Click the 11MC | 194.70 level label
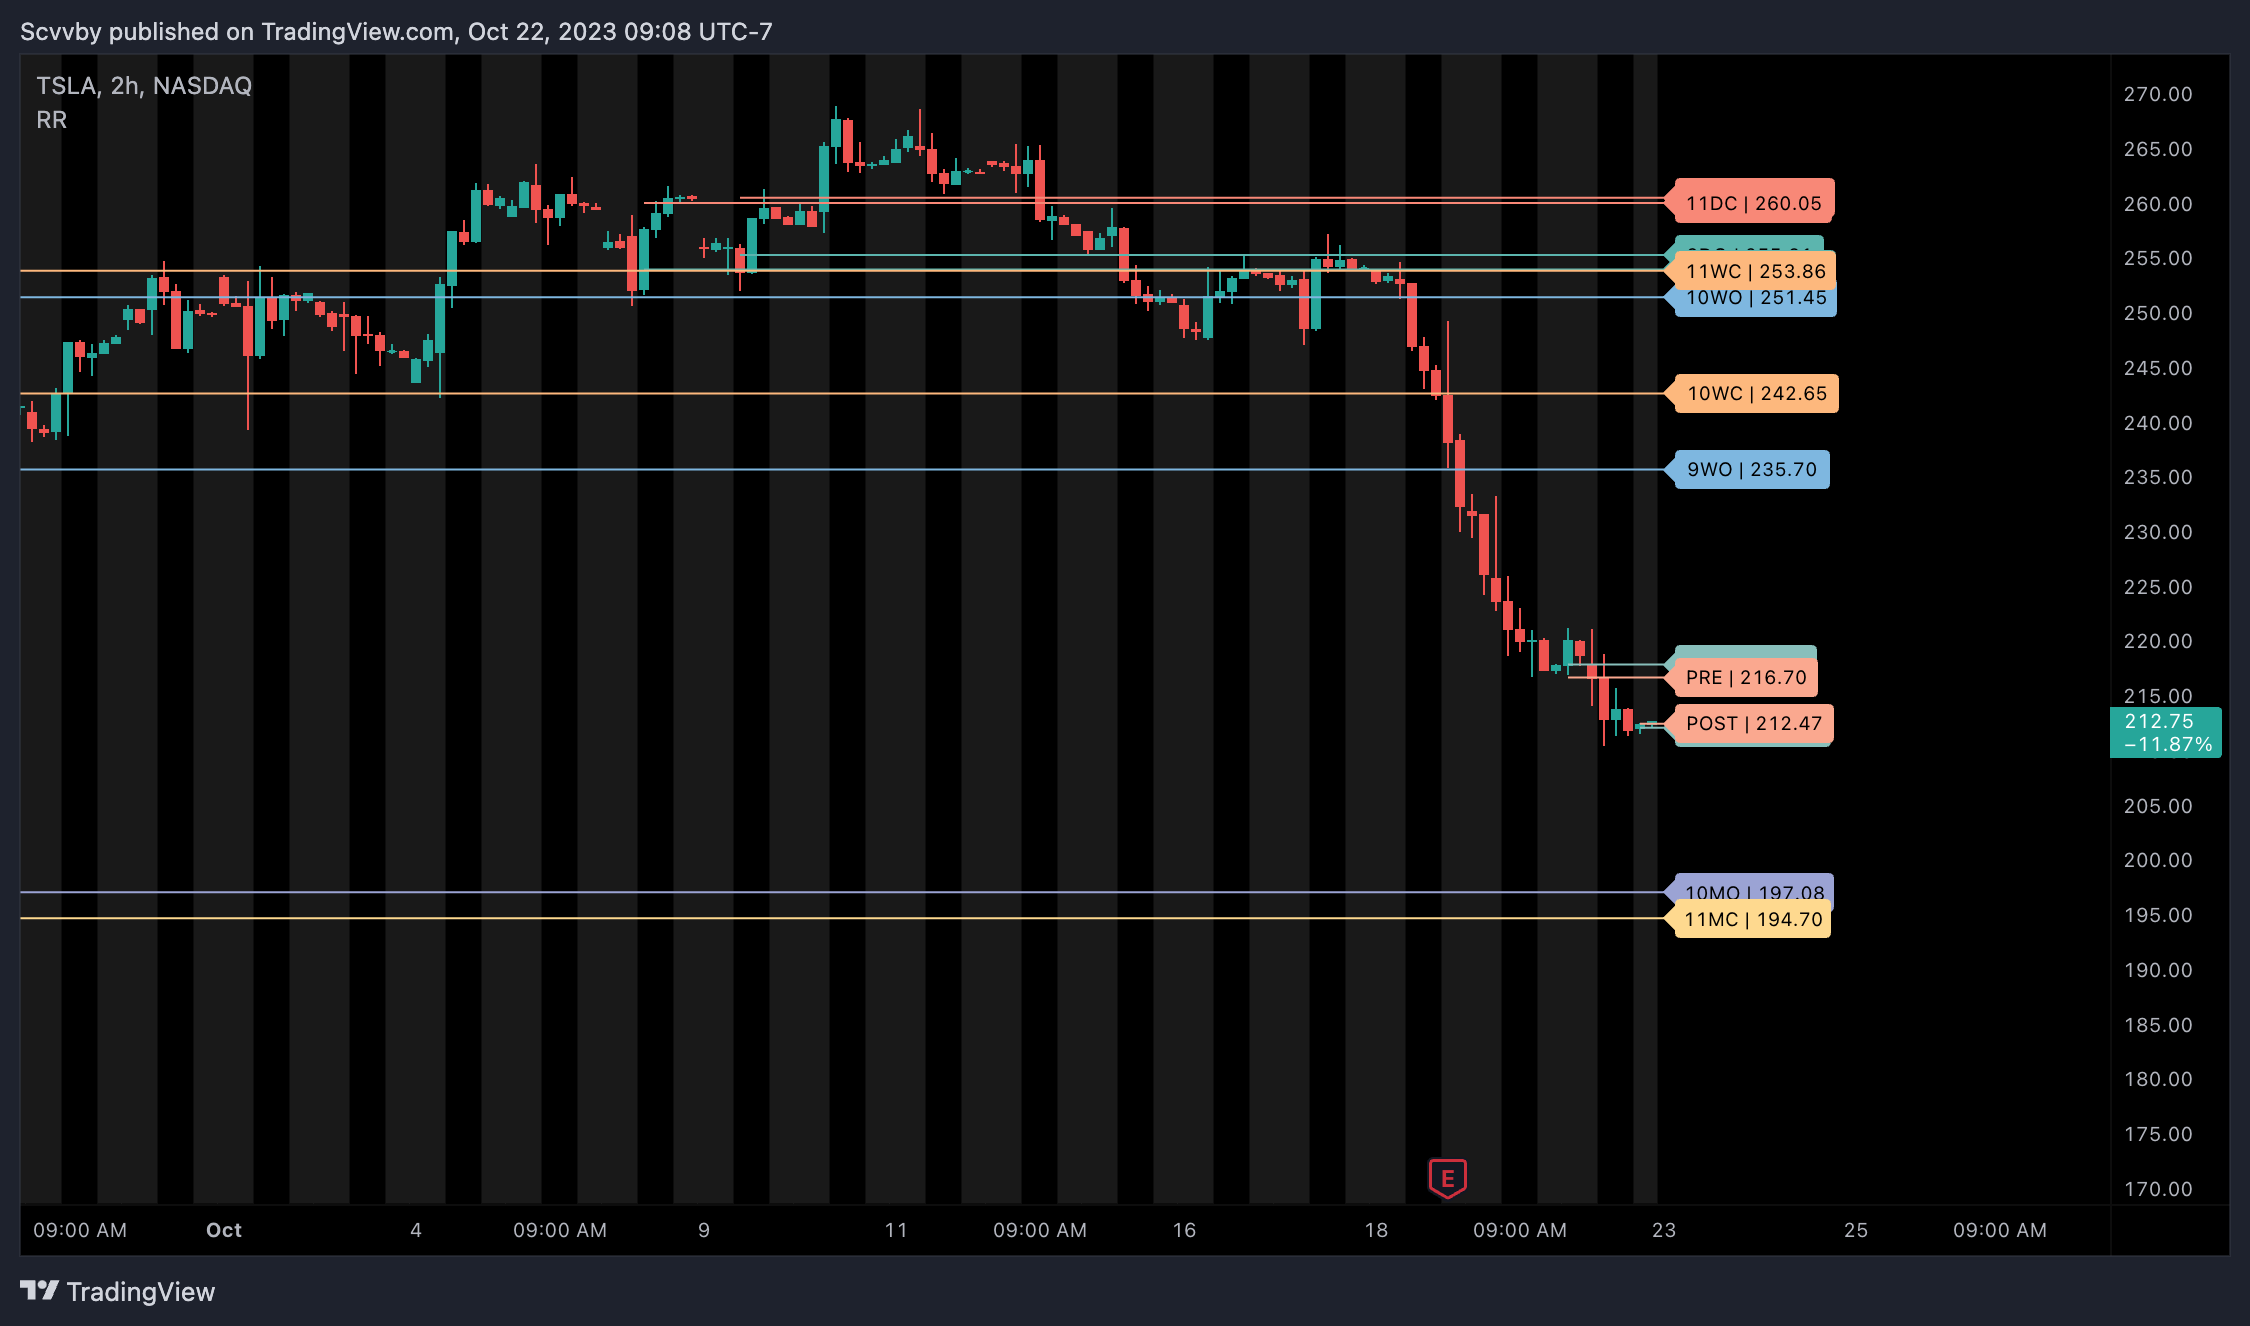Image resolution: width=2250 pixels, height=1326 pixels. (x=1750, y=919)
